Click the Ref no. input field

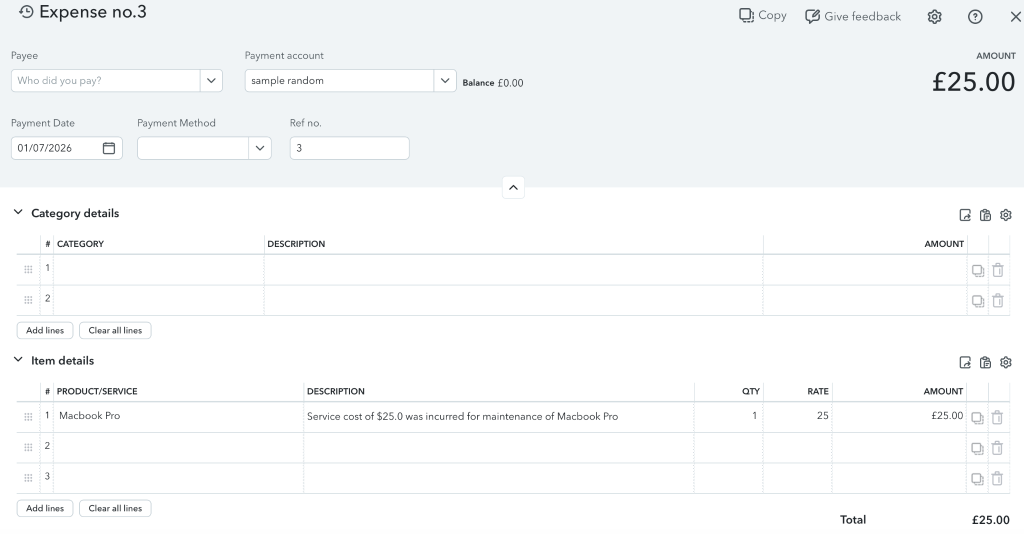coord(349,148)
